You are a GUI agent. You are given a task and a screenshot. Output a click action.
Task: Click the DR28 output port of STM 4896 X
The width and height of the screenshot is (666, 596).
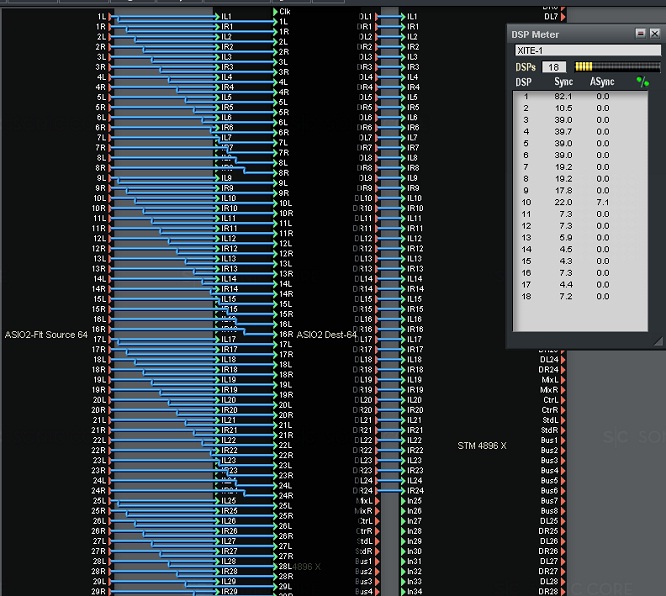coord(563,591)
